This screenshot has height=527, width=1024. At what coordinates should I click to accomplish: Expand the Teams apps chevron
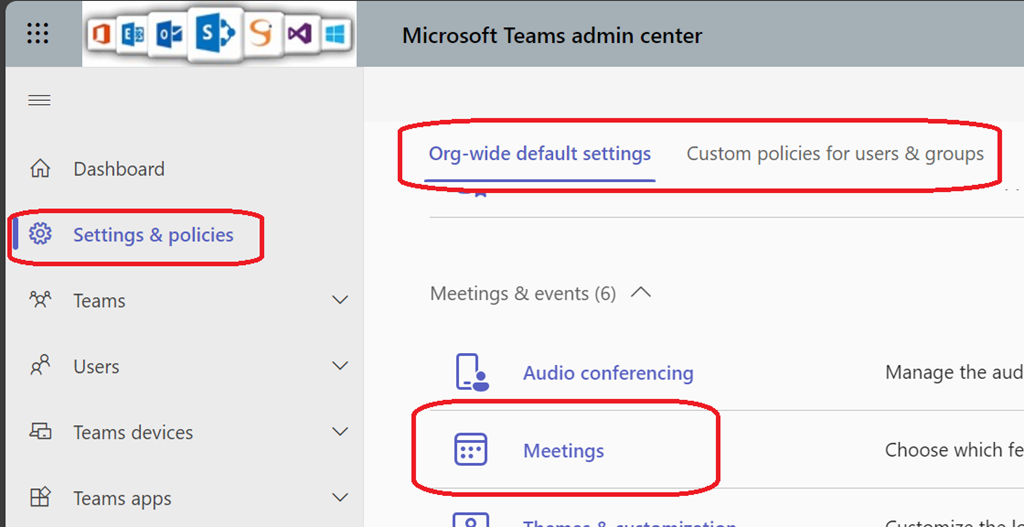click(340, 498)
